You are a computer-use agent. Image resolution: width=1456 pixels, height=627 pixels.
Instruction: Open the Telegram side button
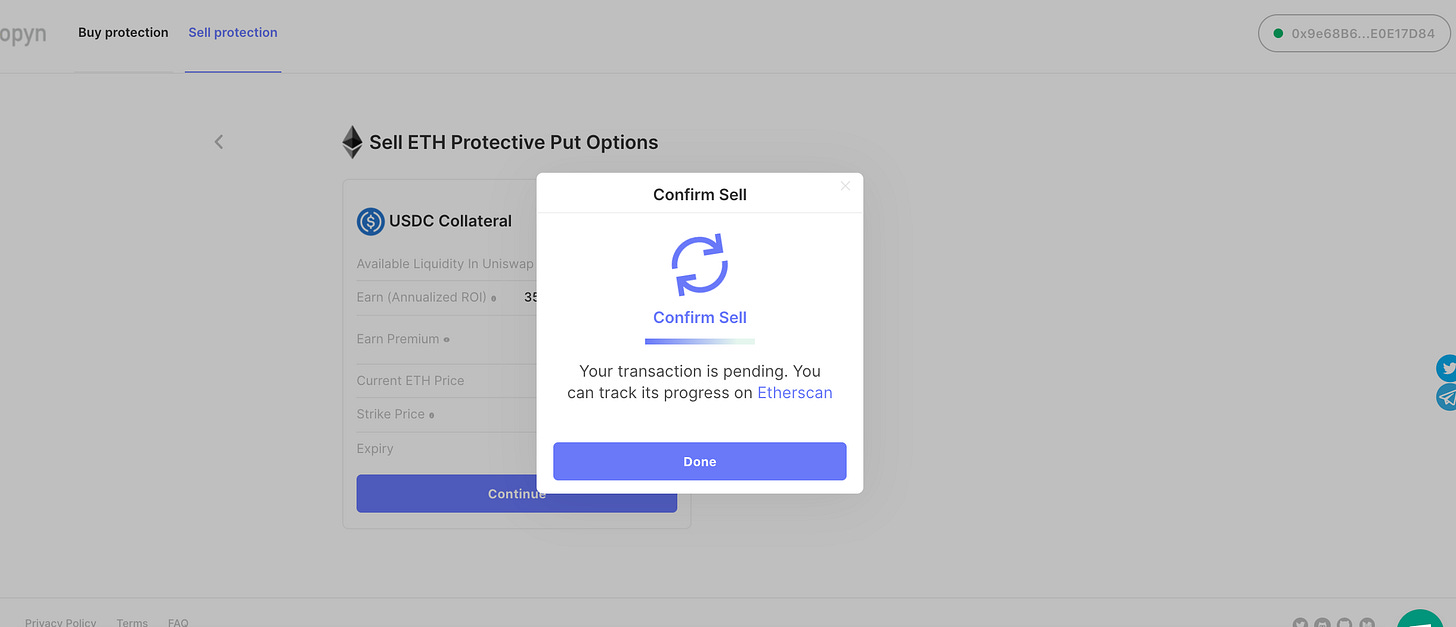1446,397
